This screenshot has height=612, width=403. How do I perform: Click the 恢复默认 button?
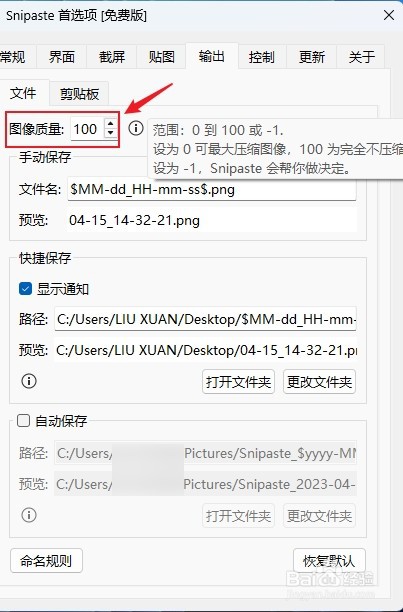pos(329,561)
